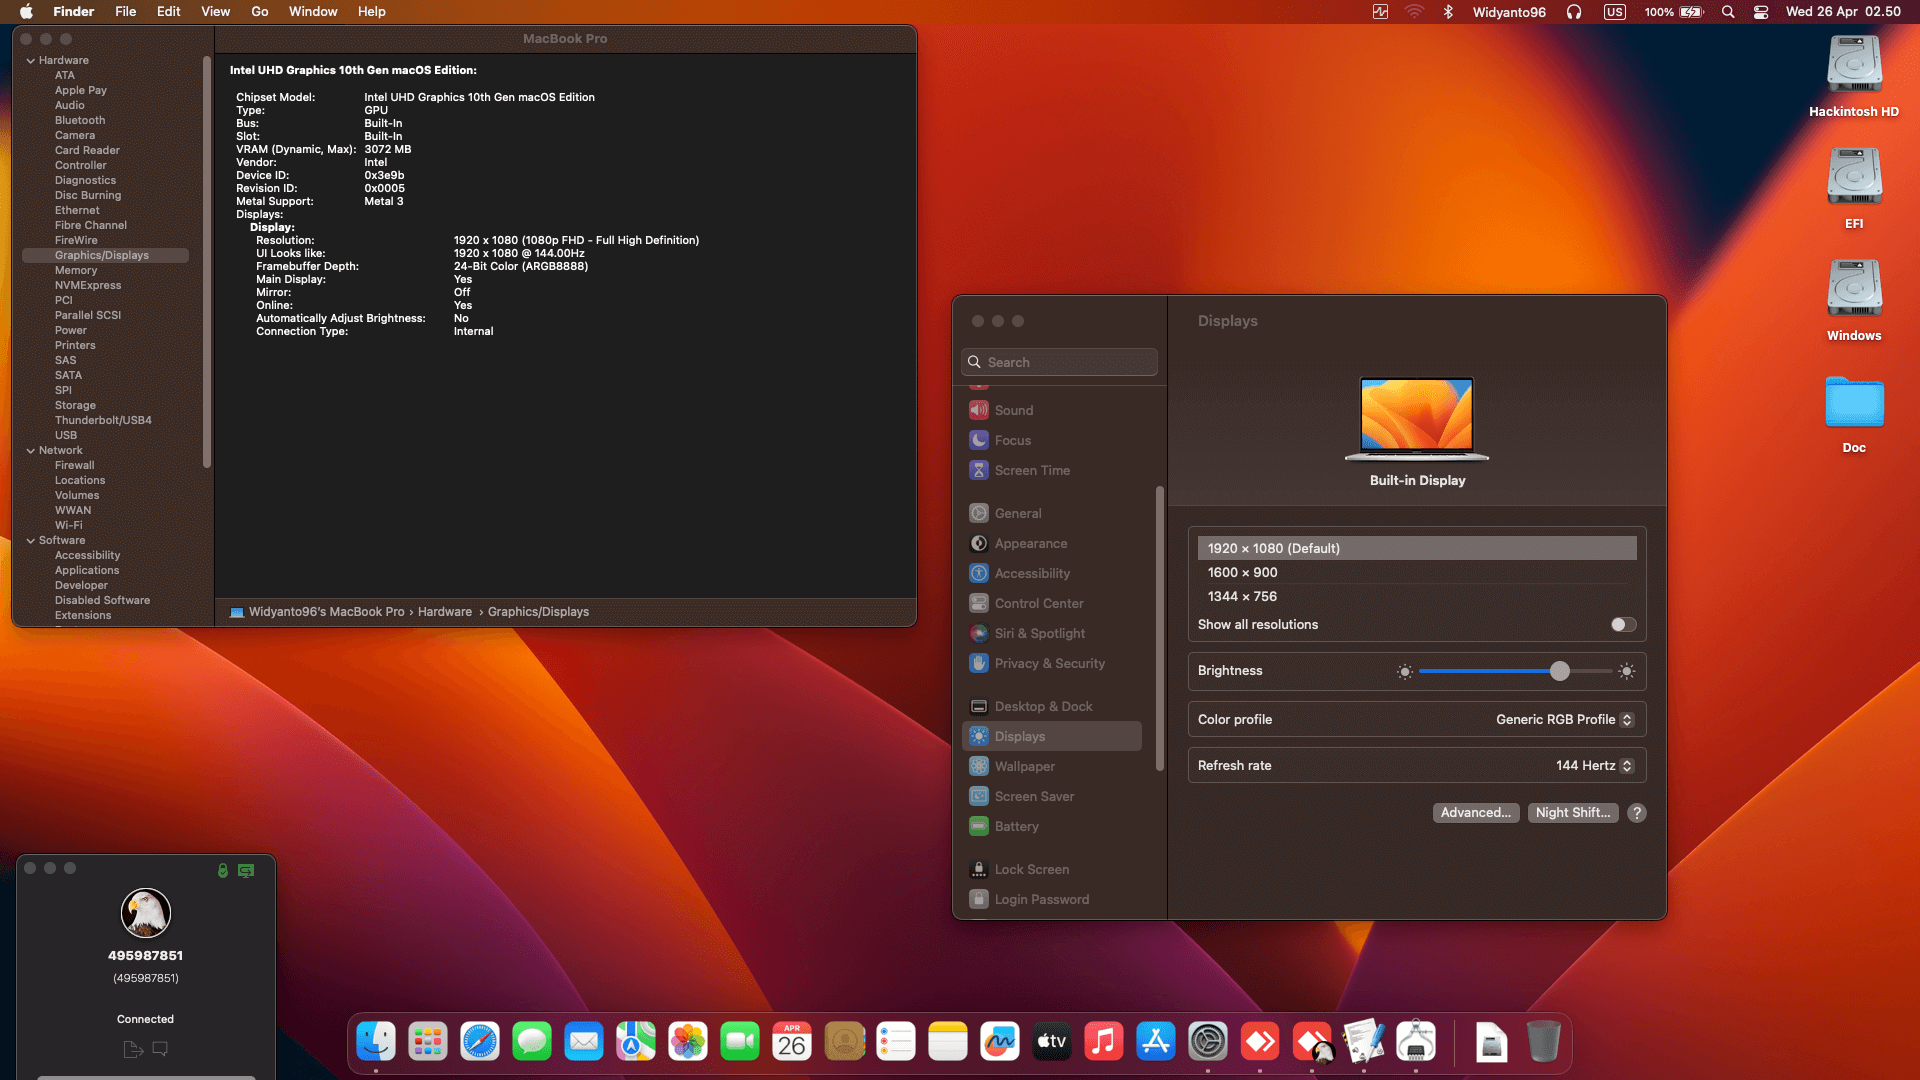This screenshot has height=1080, width=1920.
Task: Select Privacy & Security in Settings sidebar
Action: pos(1052,664)
